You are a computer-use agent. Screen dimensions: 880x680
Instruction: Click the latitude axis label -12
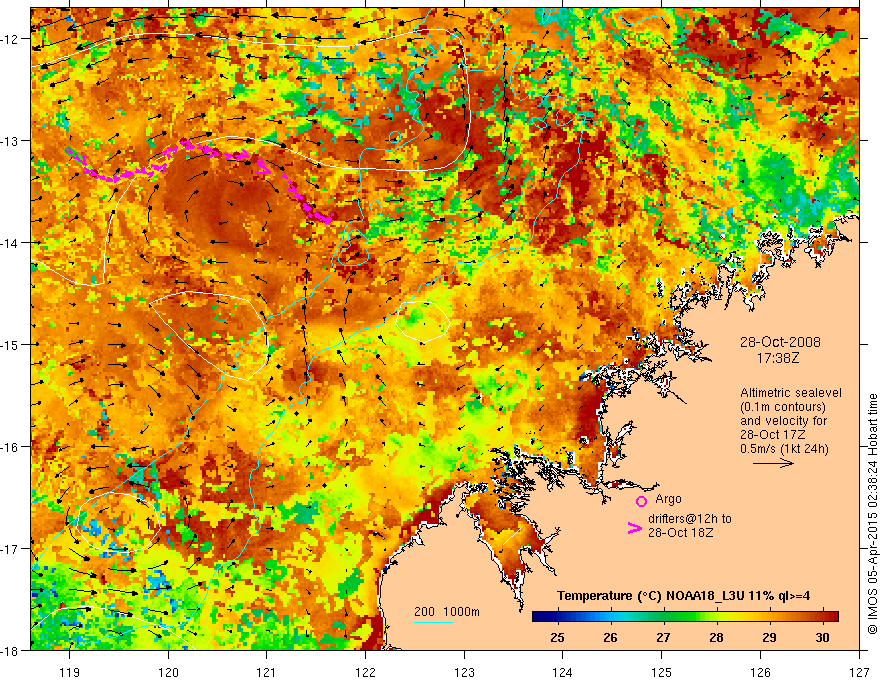click(10, 39)
